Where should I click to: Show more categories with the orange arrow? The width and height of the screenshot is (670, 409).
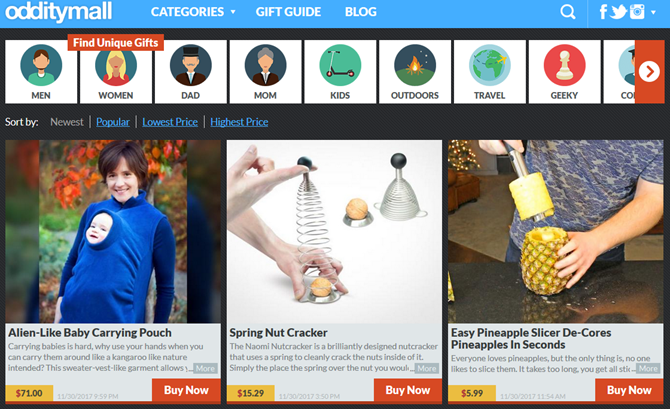(649, 72)
